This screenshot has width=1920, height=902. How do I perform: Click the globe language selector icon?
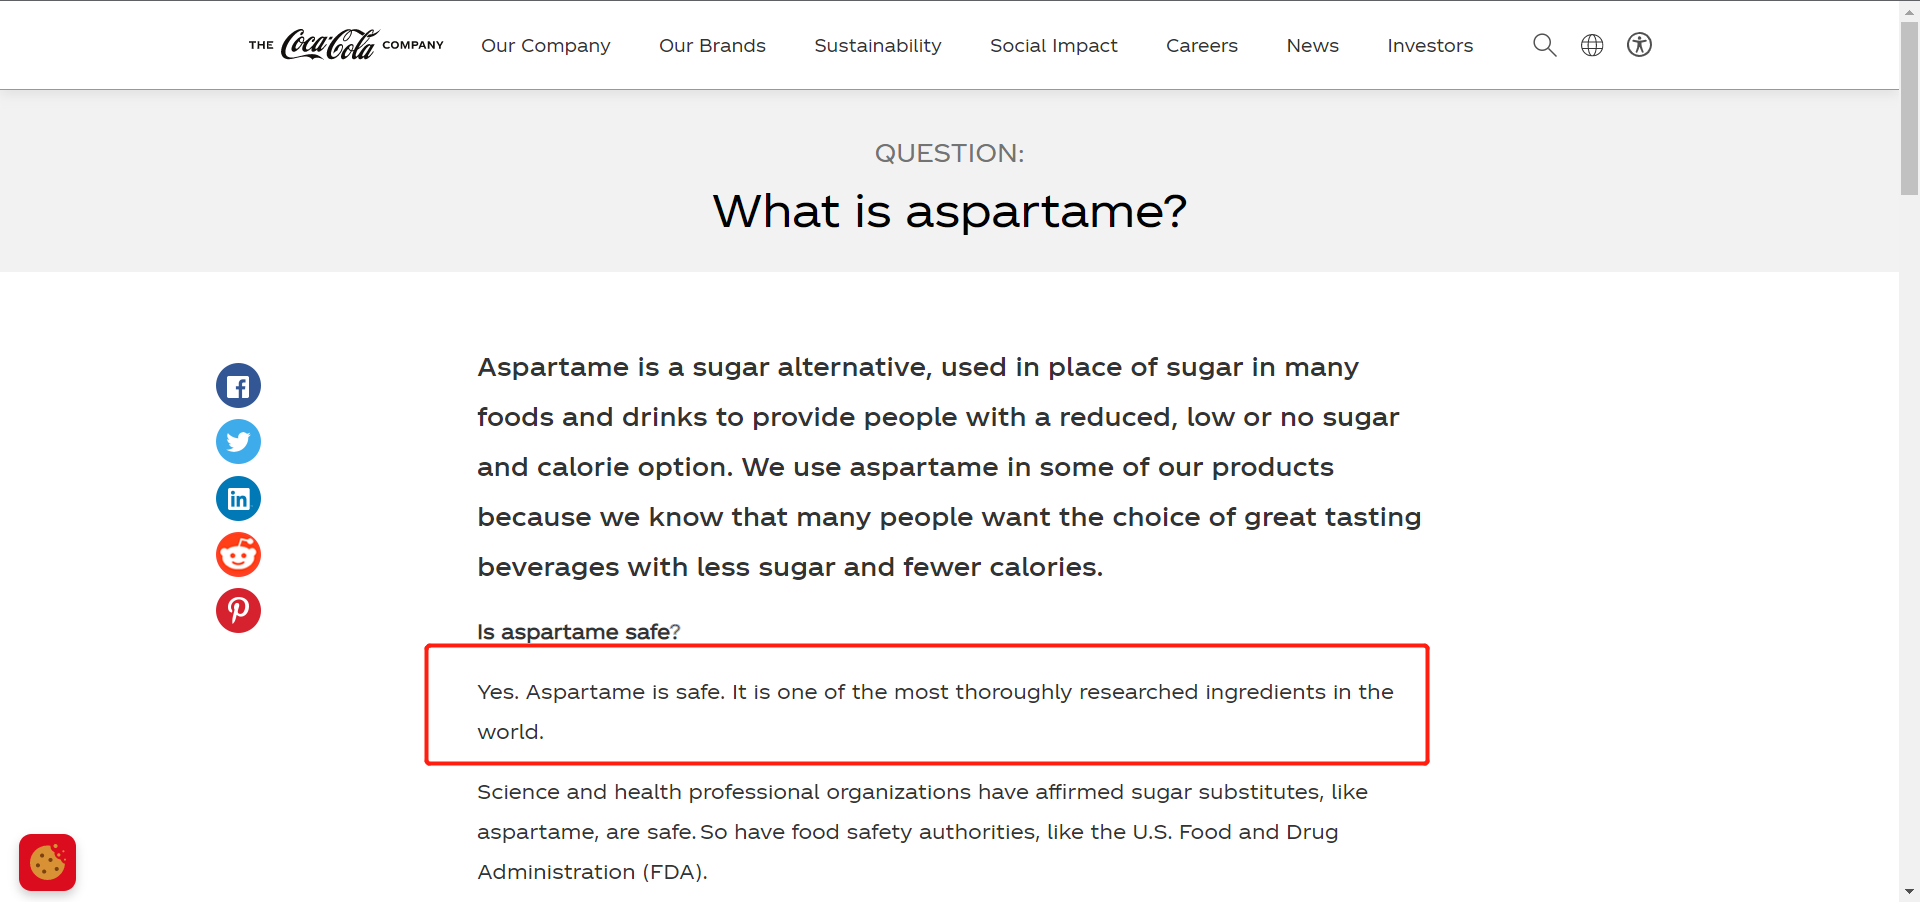(1592, 45)
